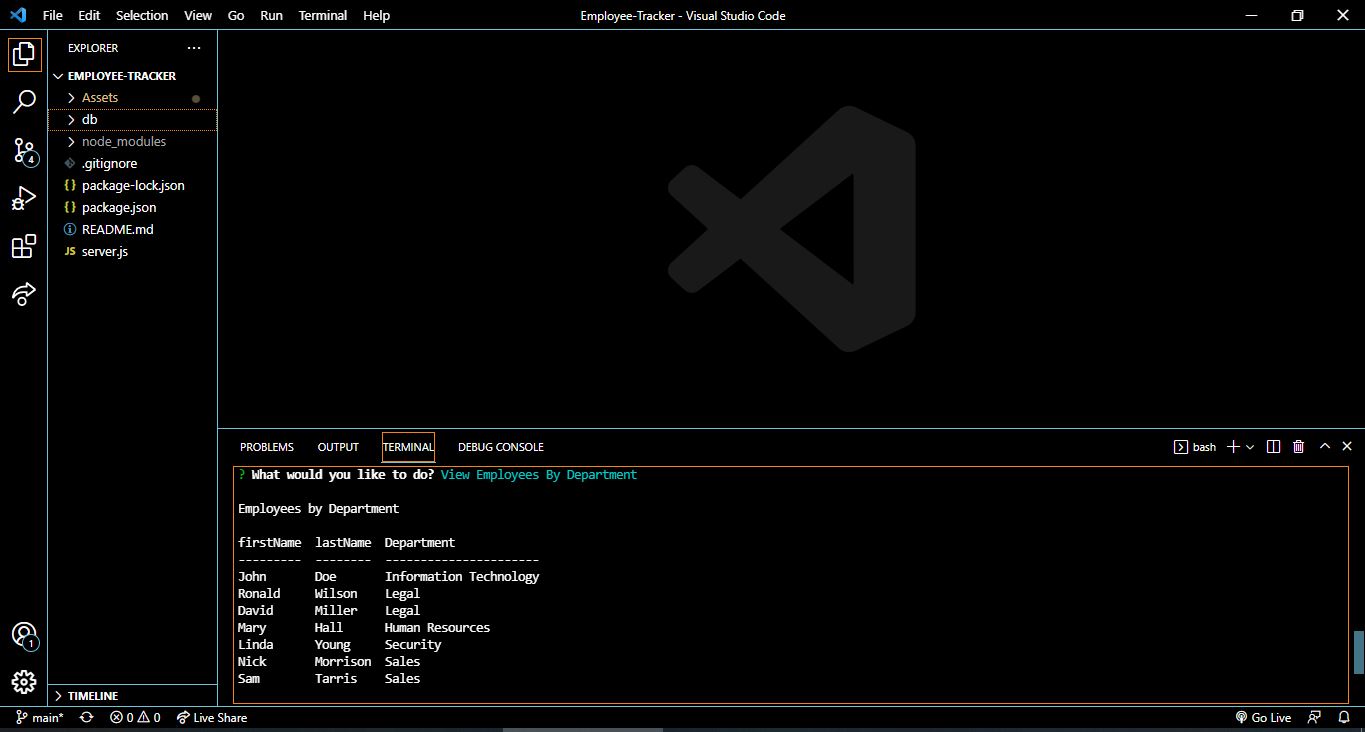Image resolution: width=1365 pixels, height=732 pixels.
Task: Open the Edit menu
Action: [x=89, y=15]
